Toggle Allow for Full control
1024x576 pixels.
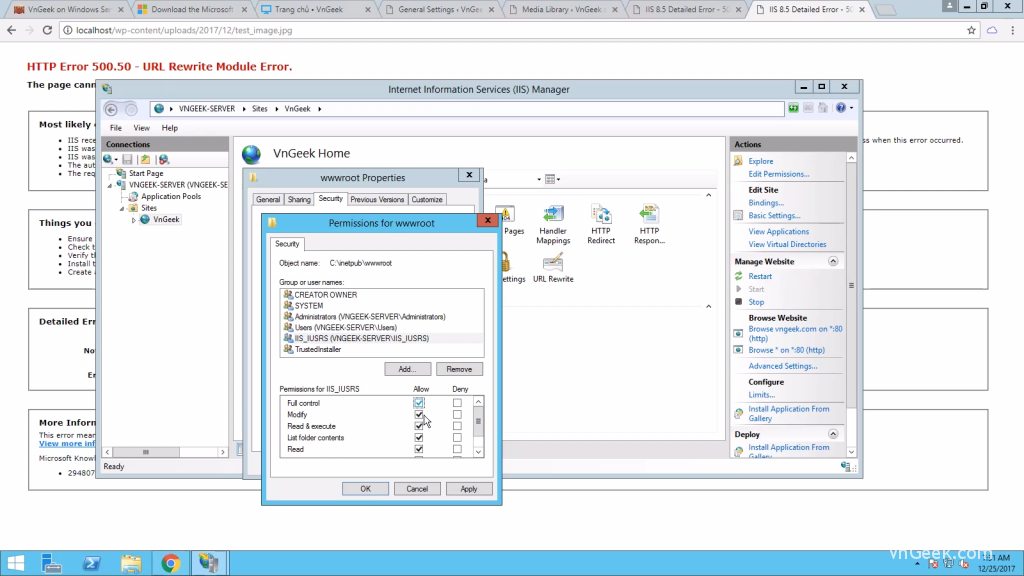[419, 403]
